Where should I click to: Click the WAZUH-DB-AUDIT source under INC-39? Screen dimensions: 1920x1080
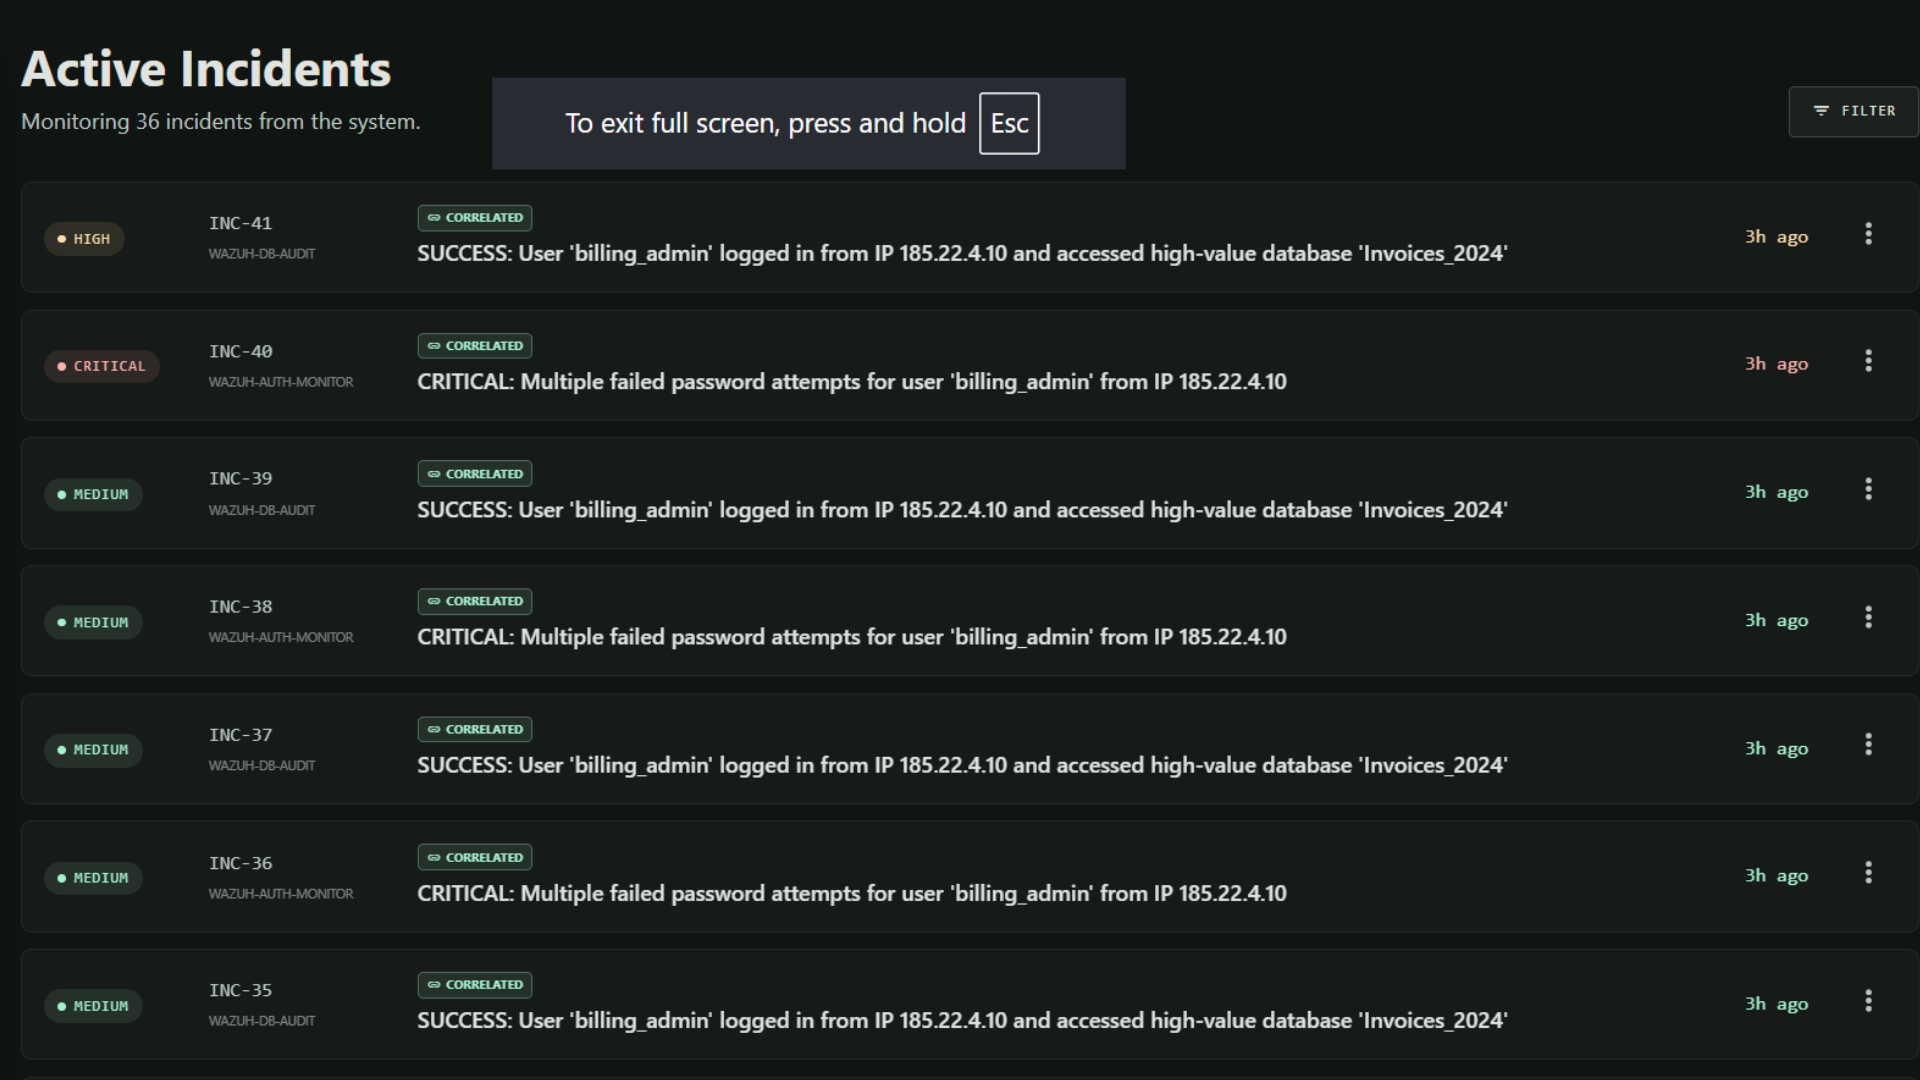(262, 510)
